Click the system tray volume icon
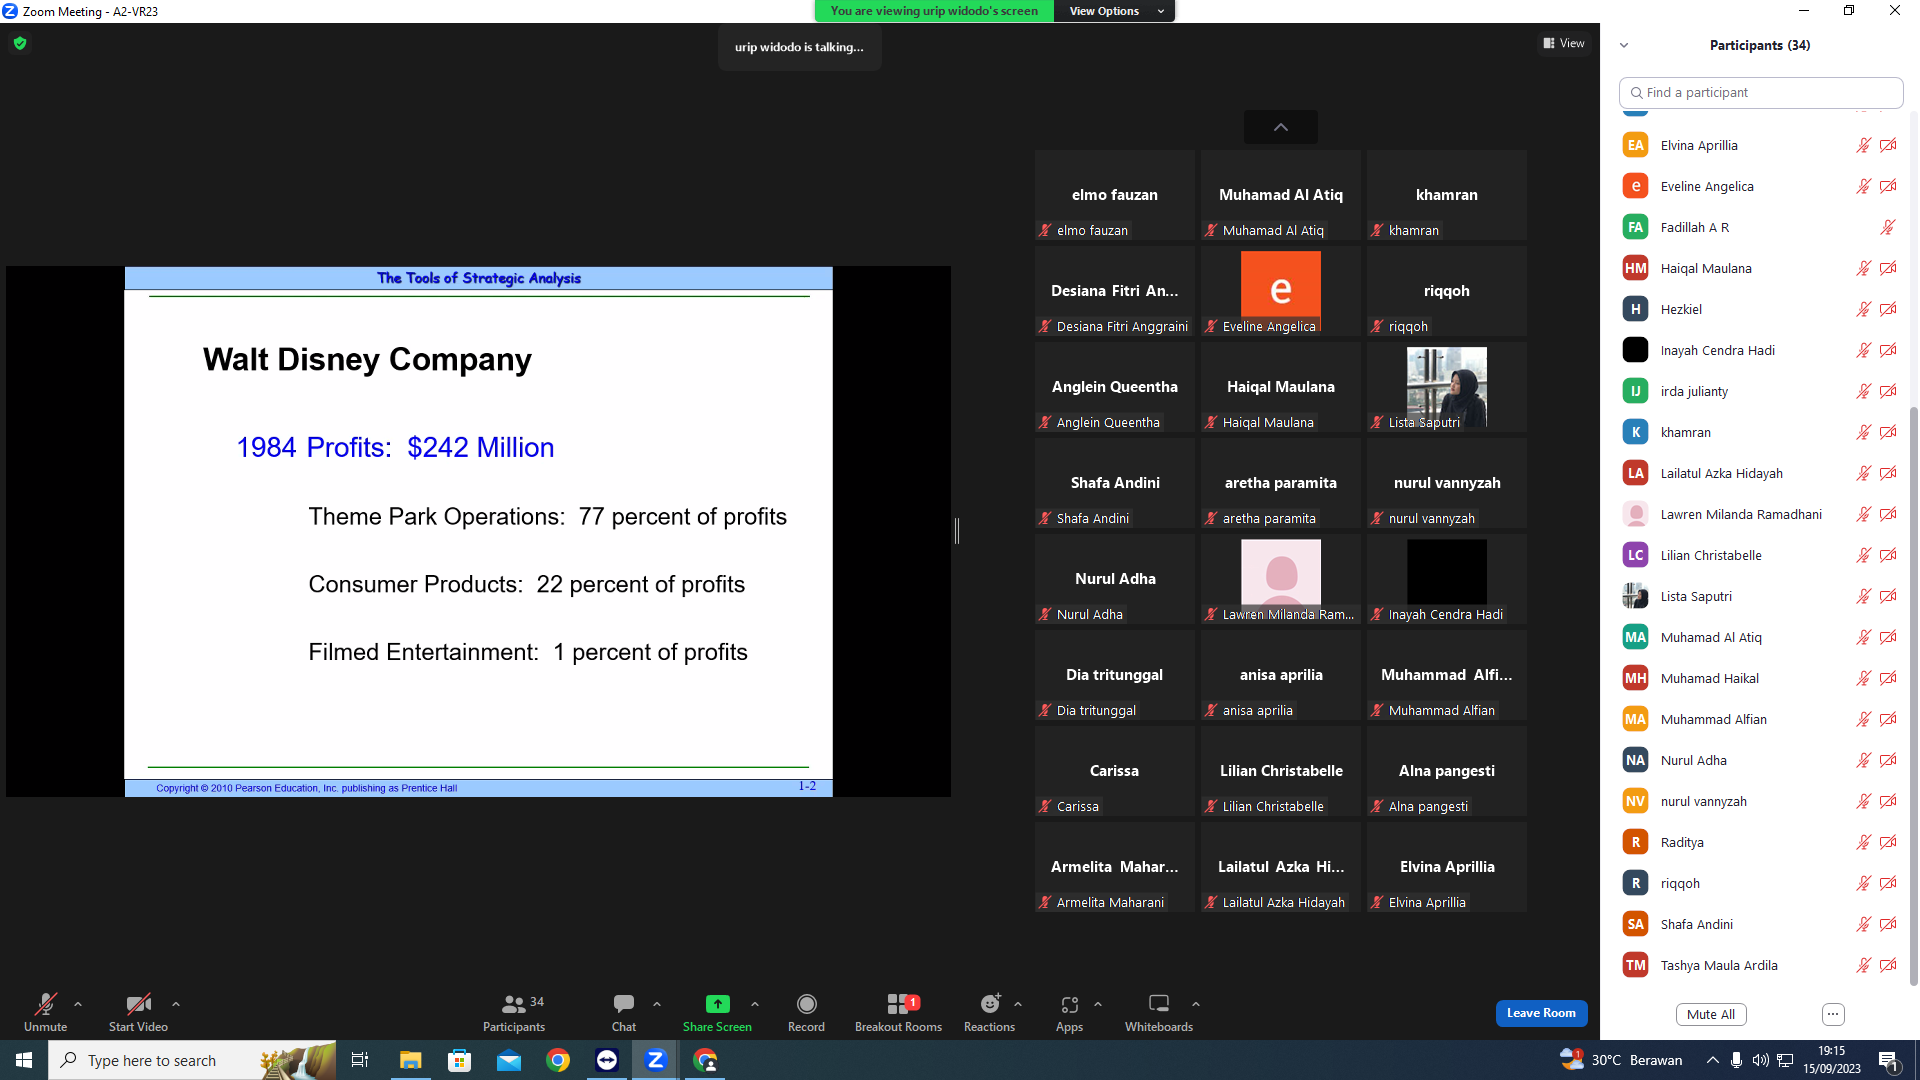This screenshot has width=1920, height=1080. pos(1761,1060)
